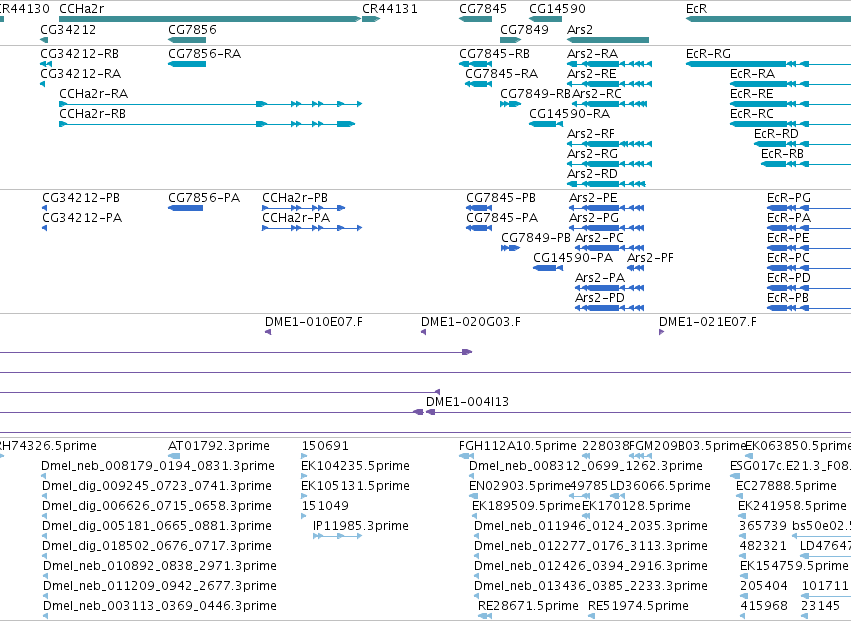Image resolution: width=851 pixels, height=621 pixels.
Task: Select protein CG14590-PA
Action: (x=548, y=268)
